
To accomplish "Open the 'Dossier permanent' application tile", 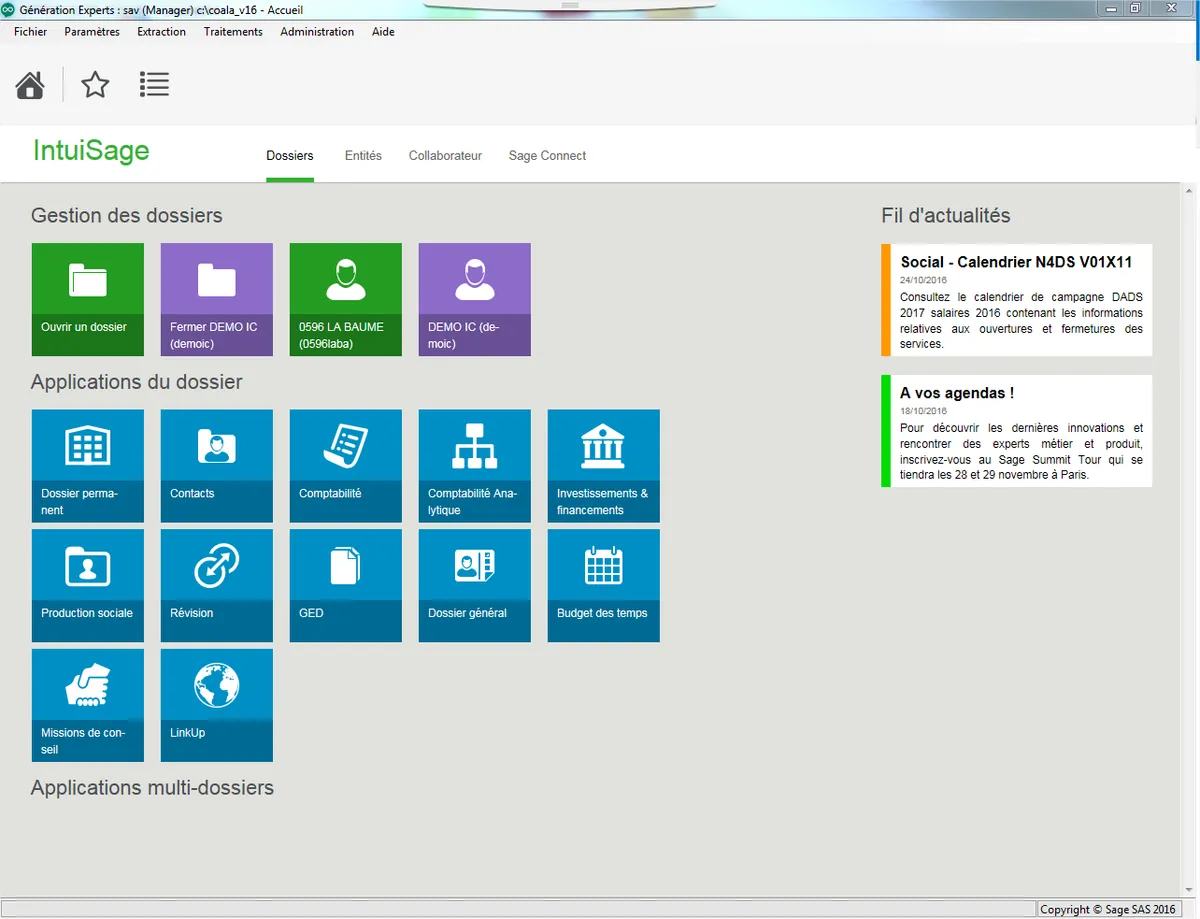I will 88,466.
